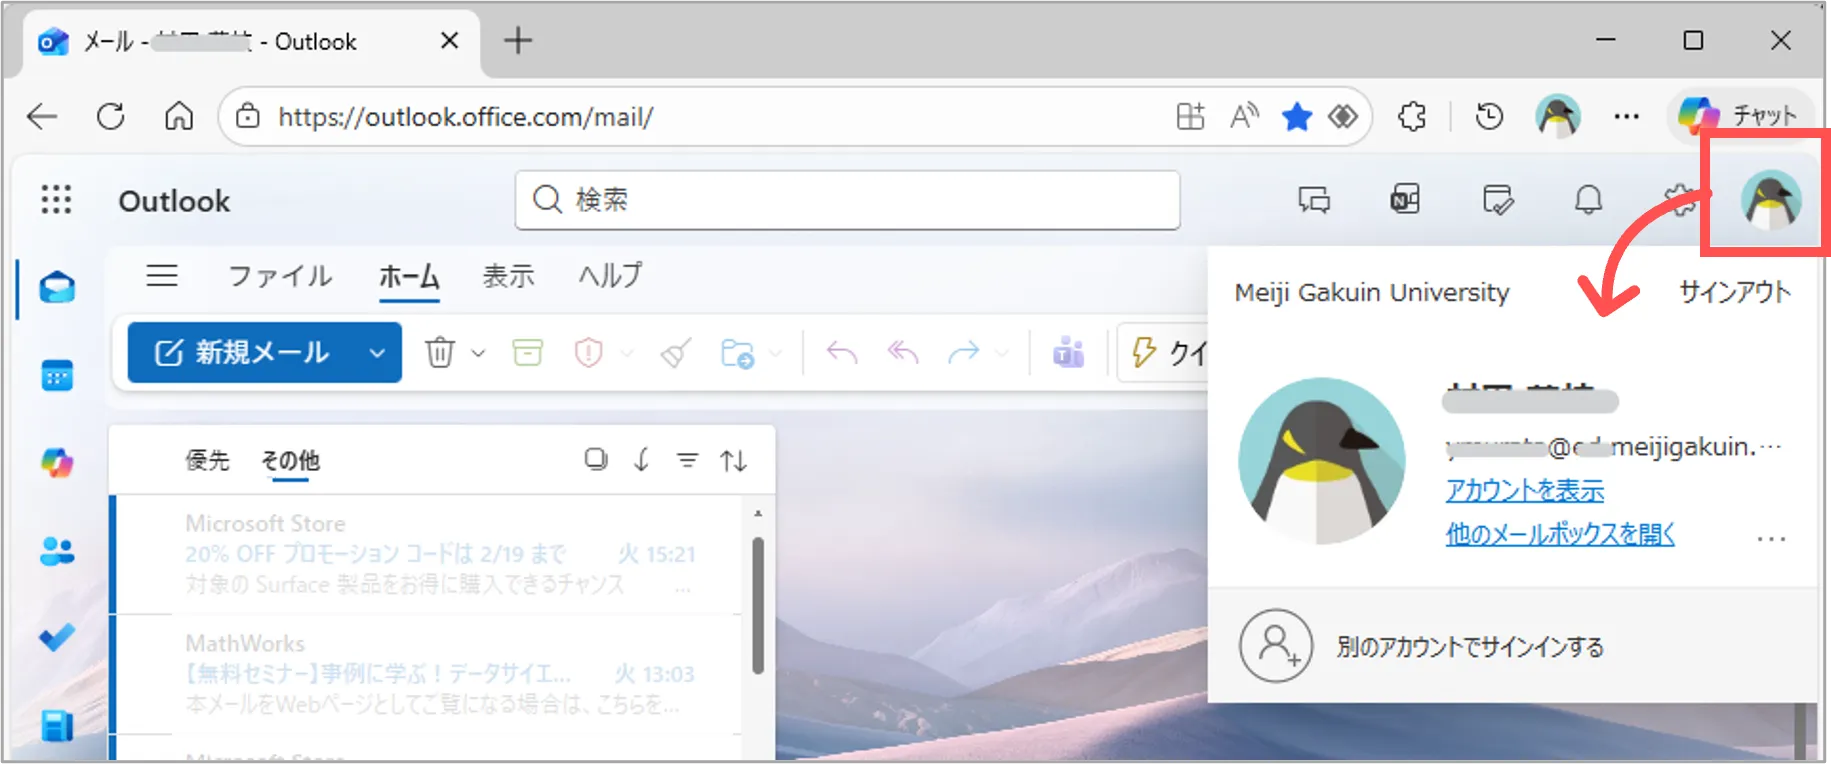Click the archive icon in toolbar
Viewport: 1831px width, 764px height.
tap(527, 352)
